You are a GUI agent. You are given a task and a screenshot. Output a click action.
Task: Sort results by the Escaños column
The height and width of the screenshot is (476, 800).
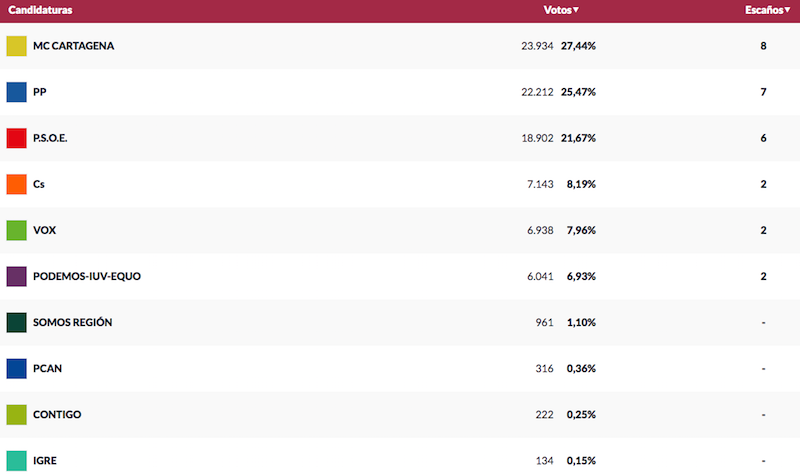click(767, 10)
